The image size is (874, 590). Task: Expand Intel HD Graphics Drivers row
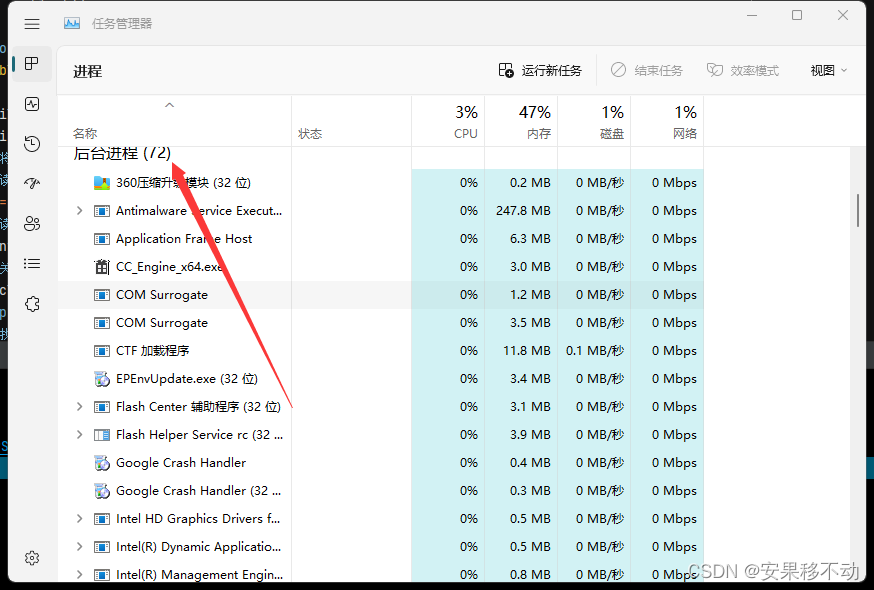79,519
